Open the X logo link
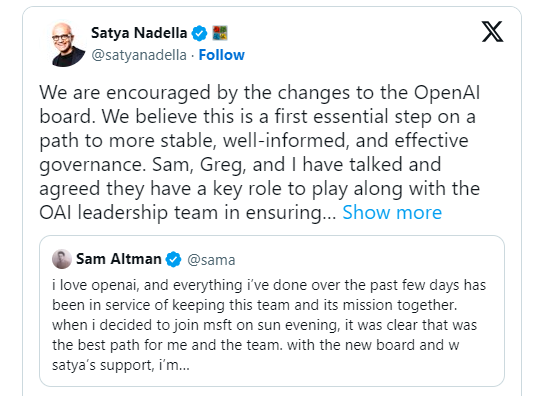This screenshot has height=396, width=556. pyautogui.click(x=492, y=32)
